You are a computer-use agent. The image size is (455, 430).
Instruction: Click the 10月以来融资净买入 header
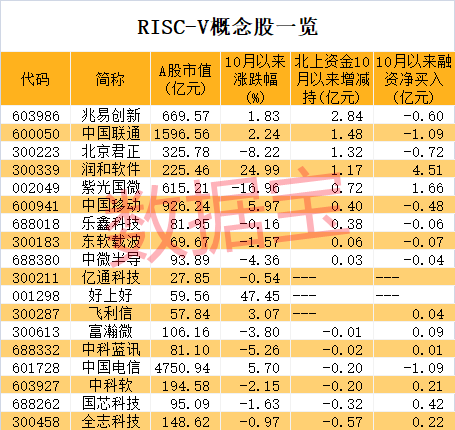[414, 79]
